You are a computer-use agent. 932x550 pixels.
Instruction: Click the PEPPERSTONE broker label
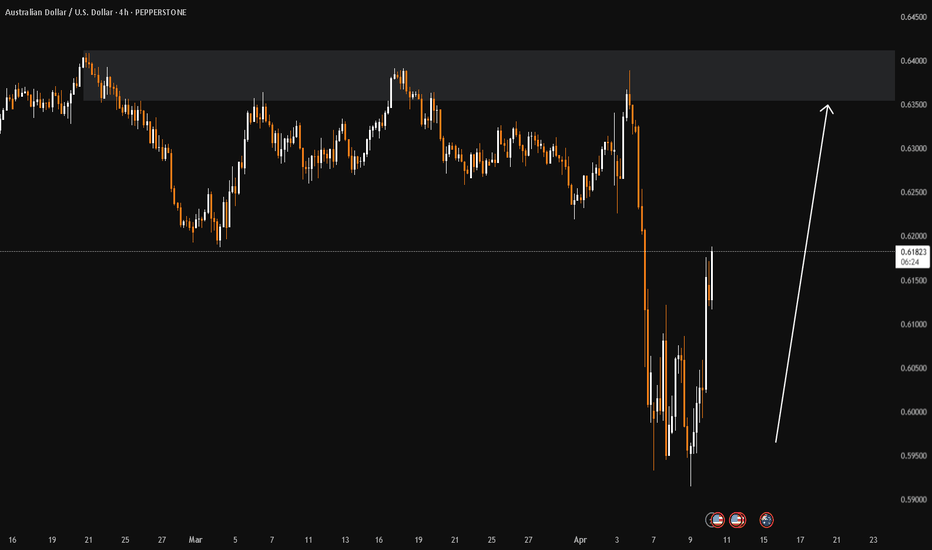coord(160,12)
